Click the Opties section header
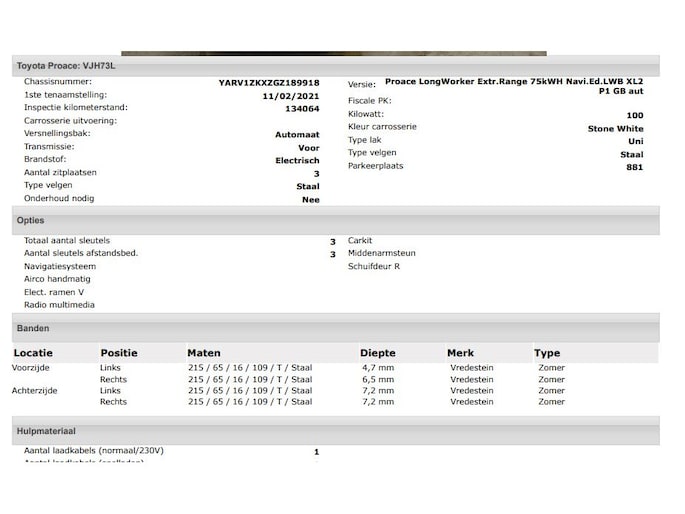The width and height of the screenshot is (685, 514). (x=31, y=220)
